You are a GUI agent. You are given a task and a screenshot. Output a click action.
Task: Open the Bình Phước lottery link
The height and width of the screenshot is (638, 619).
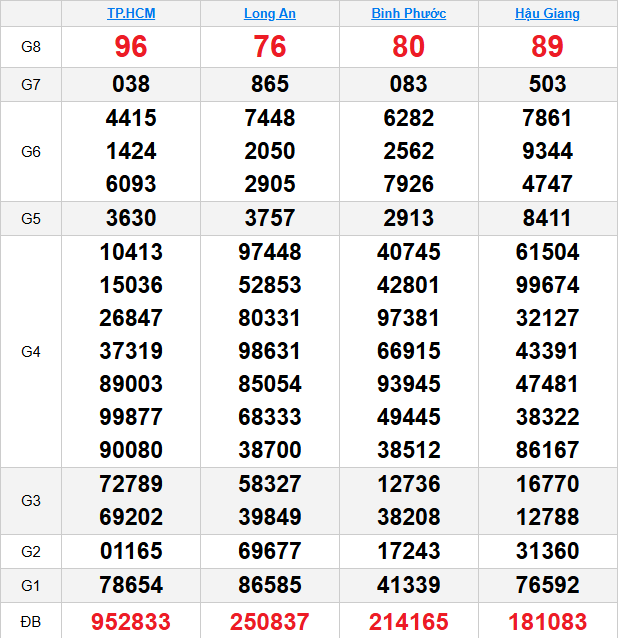pyautogui.click(x=409, y=13)
